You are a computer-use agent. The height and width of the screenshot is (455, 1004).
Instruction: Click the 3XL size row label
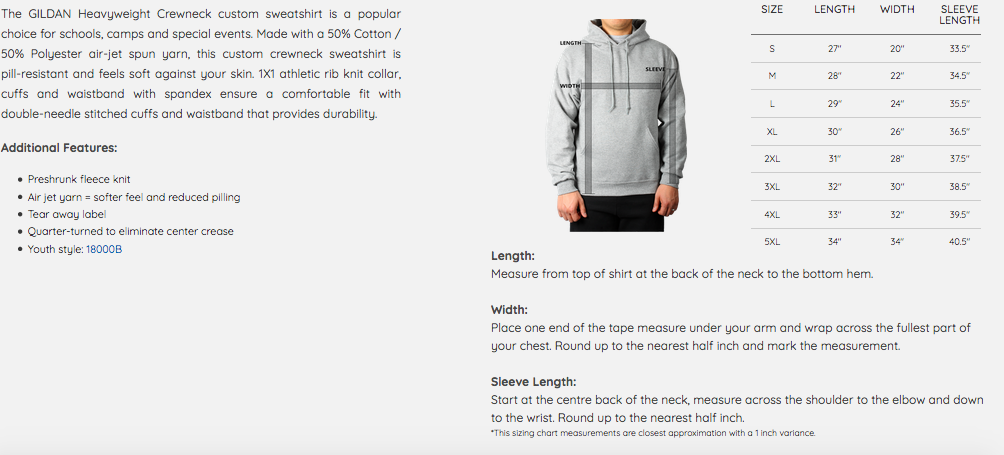[x=772, y=186]
